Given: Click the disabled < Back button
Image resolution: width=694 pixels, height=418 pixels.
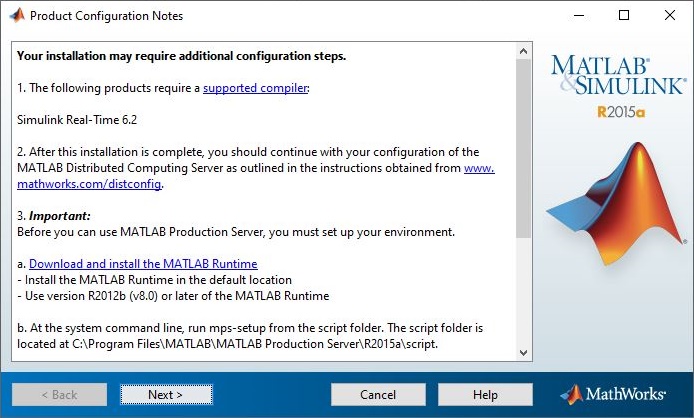Looking at the screenshot, I should point(59,394).
